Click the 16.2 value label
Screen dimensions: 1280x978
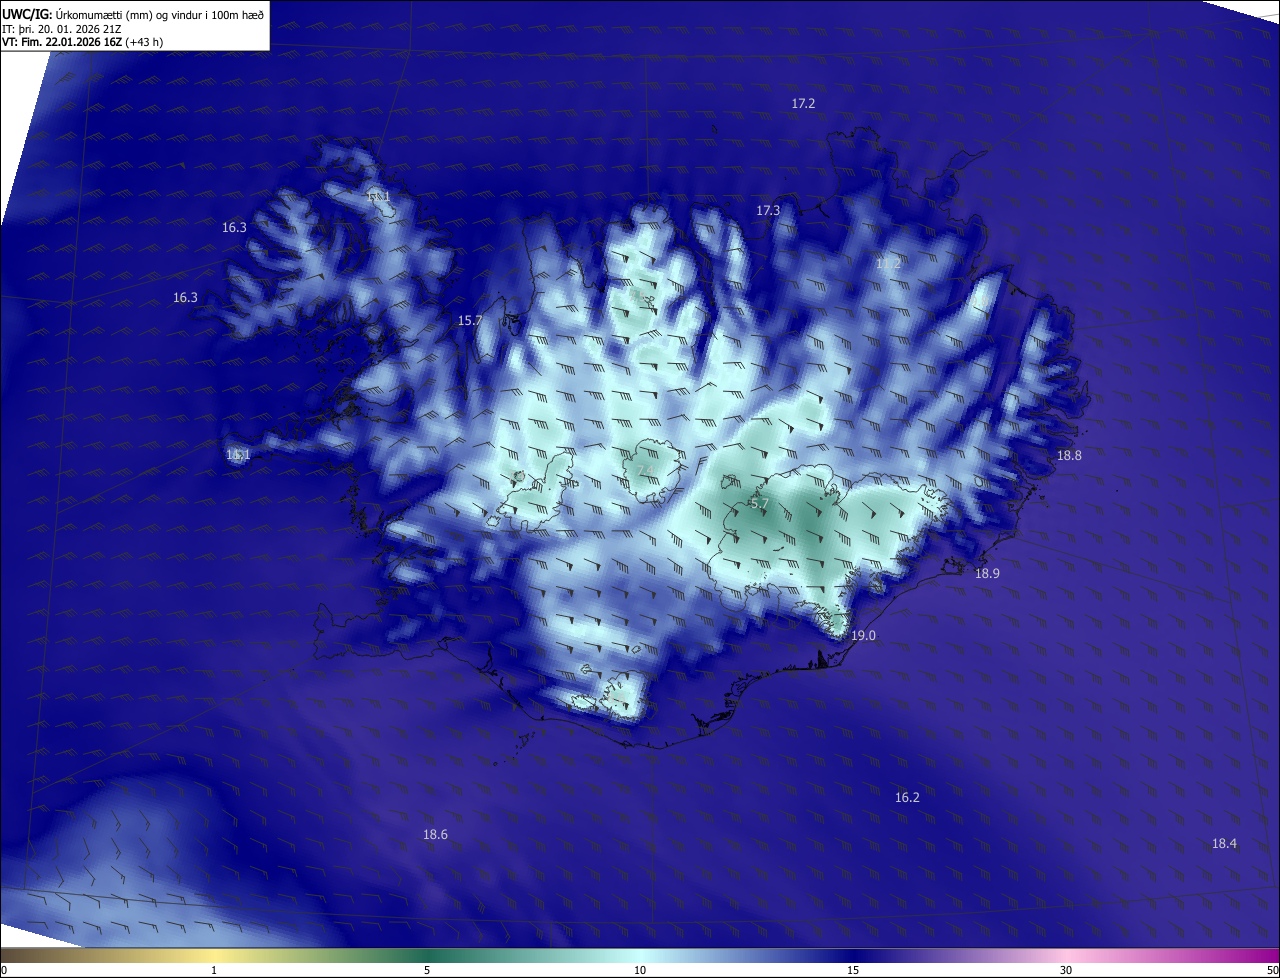[x=907, y=798]
